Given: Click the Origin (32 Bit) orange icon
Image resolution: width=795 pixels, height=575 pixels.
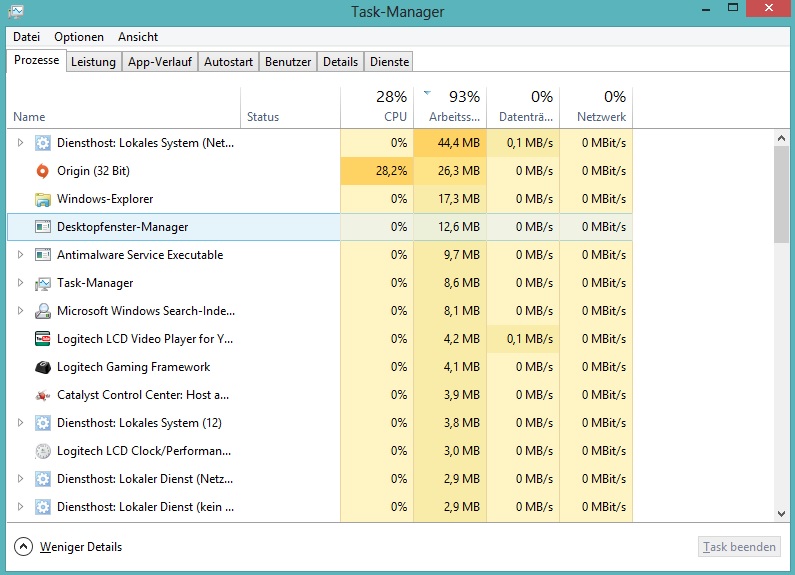Looking at the screenshot, I should 43,171.
